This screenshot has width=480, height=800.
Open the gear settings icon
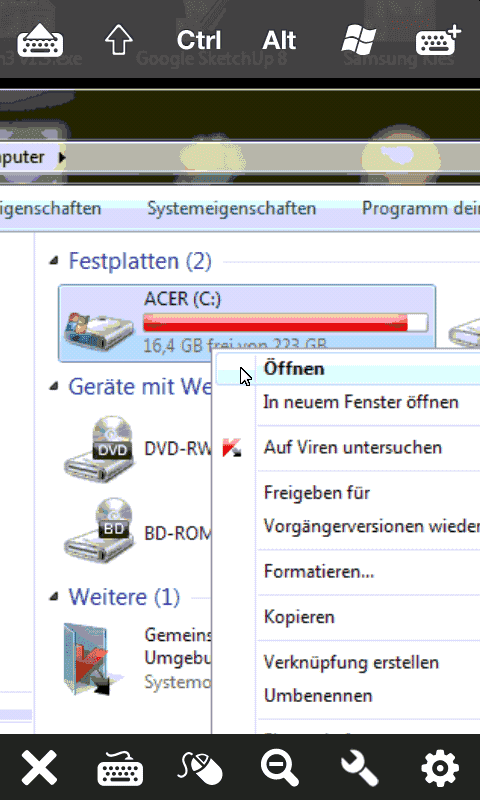tap(440, 768)
